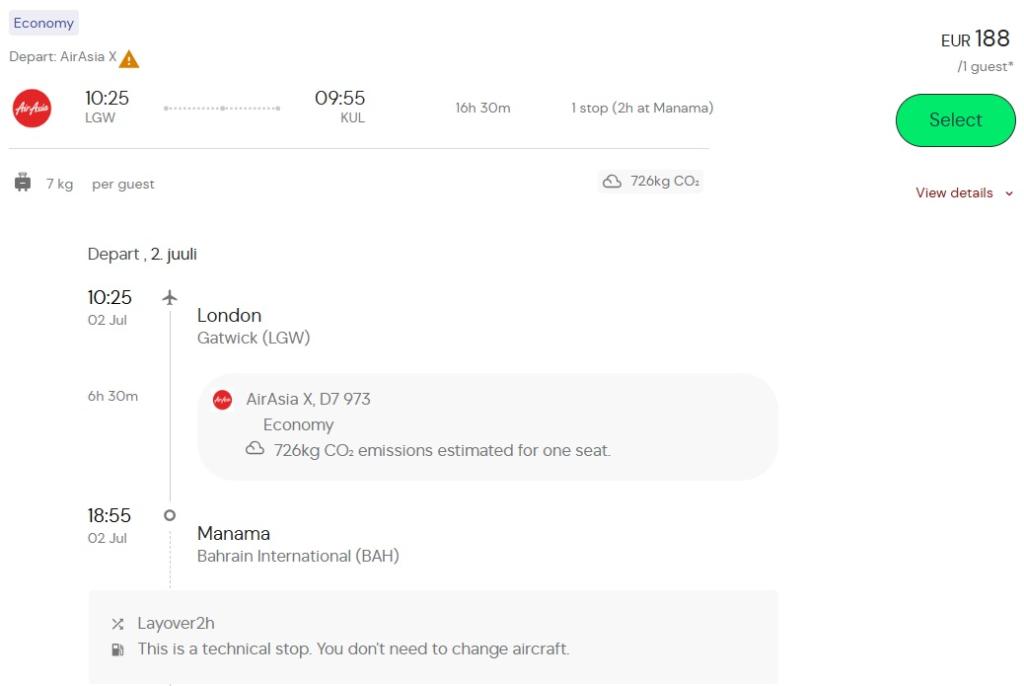Click the carry-on baggage 7 kg icon
The height and width of the screenshot is (686, 1024).
[x=23, y=183]
